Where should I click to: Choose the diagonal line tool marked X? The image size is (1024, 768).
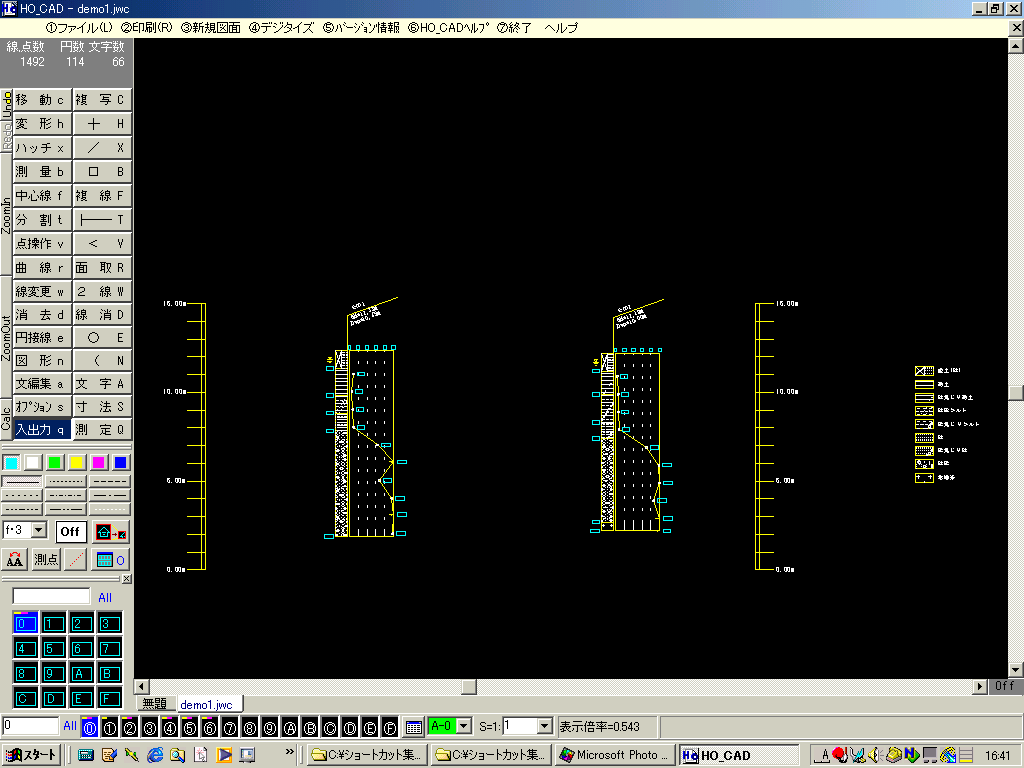tap(102, 148)
